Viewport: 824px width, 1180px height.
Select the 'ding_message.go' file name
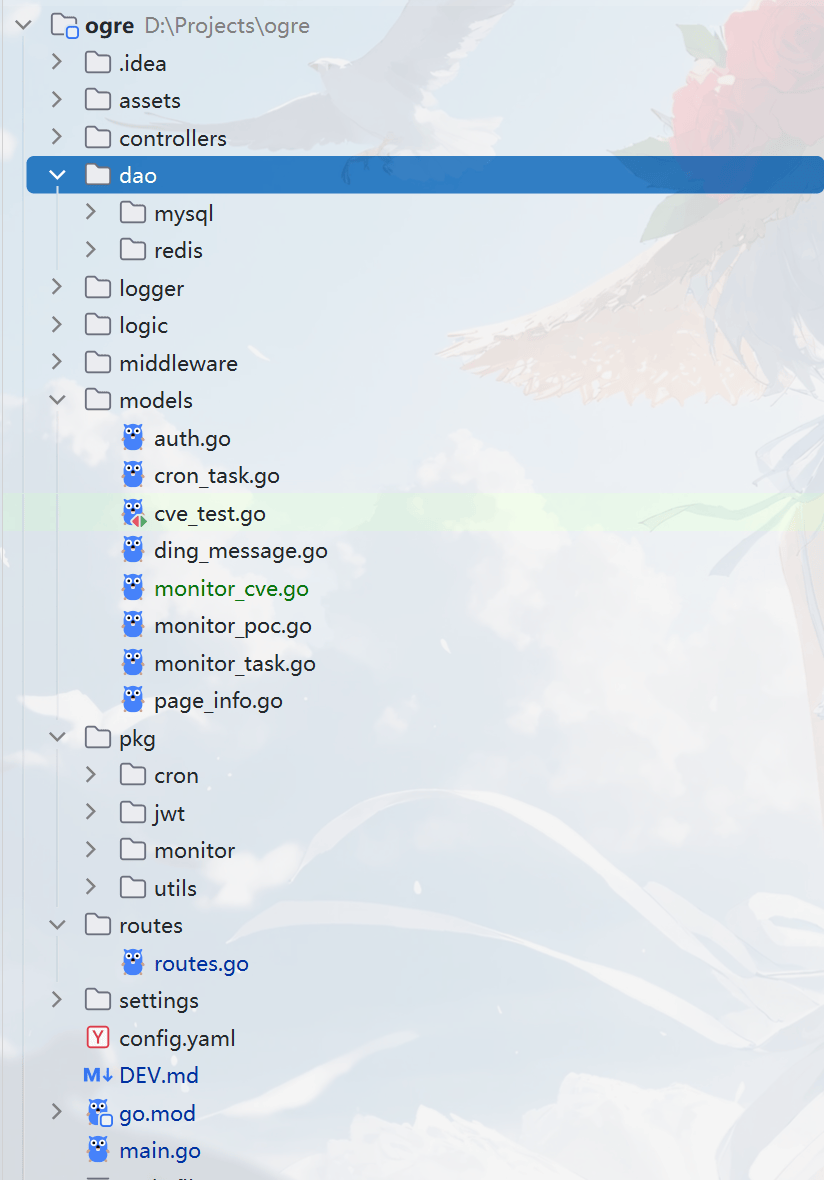click(241, 552)
